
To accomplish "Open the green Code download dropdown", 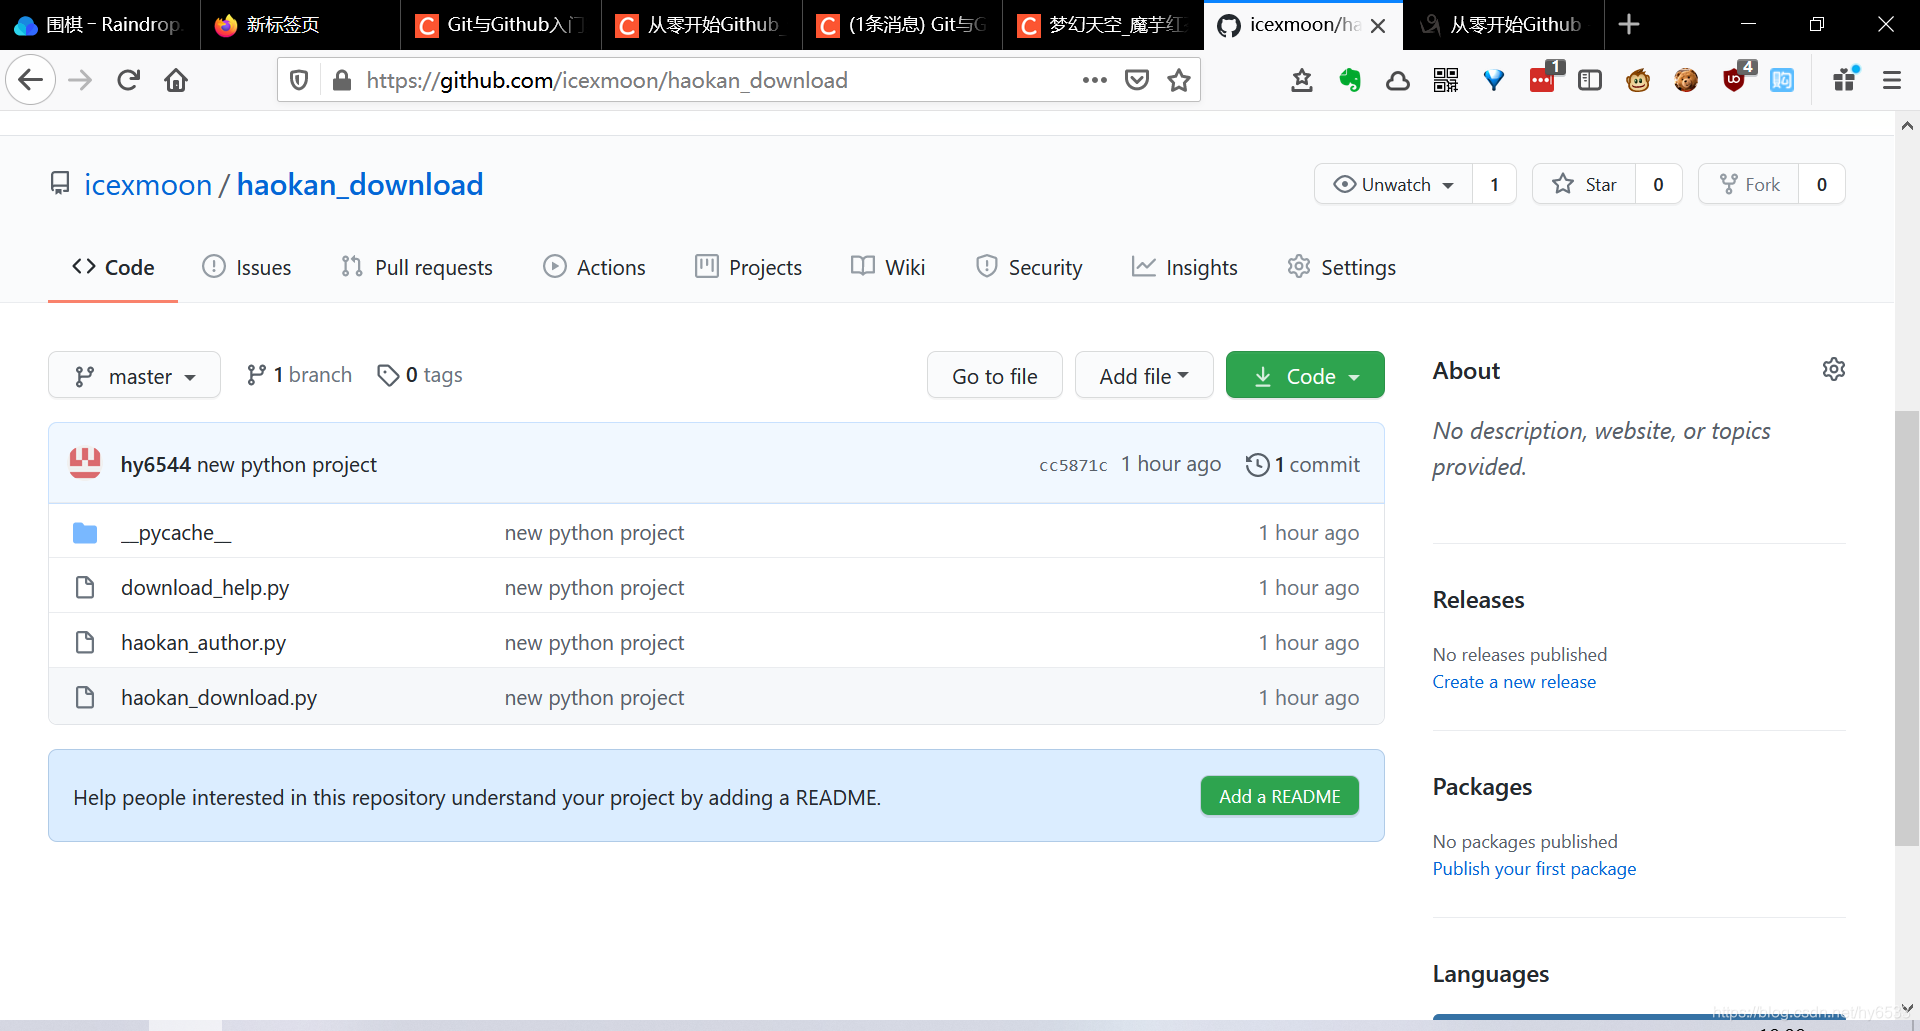I will (x=1305, y=375).
